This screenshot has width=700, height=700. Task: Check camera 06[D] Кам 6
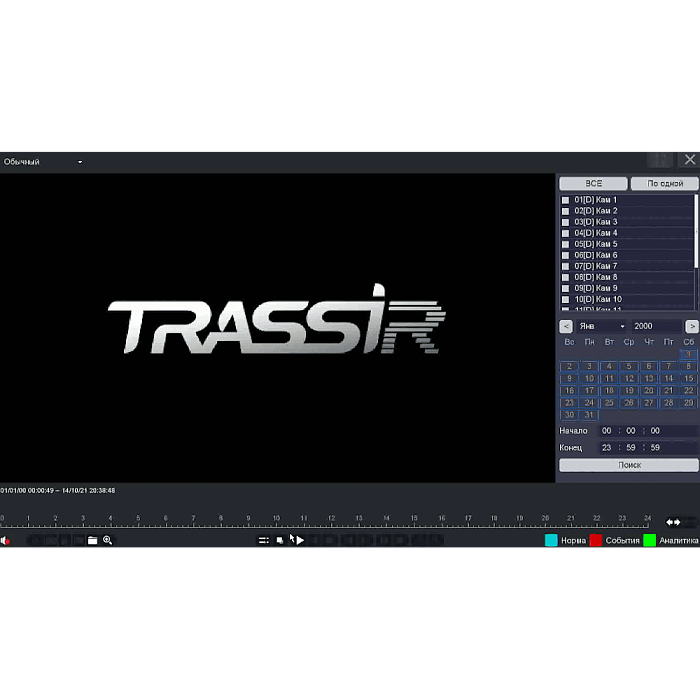coord(565,255)
